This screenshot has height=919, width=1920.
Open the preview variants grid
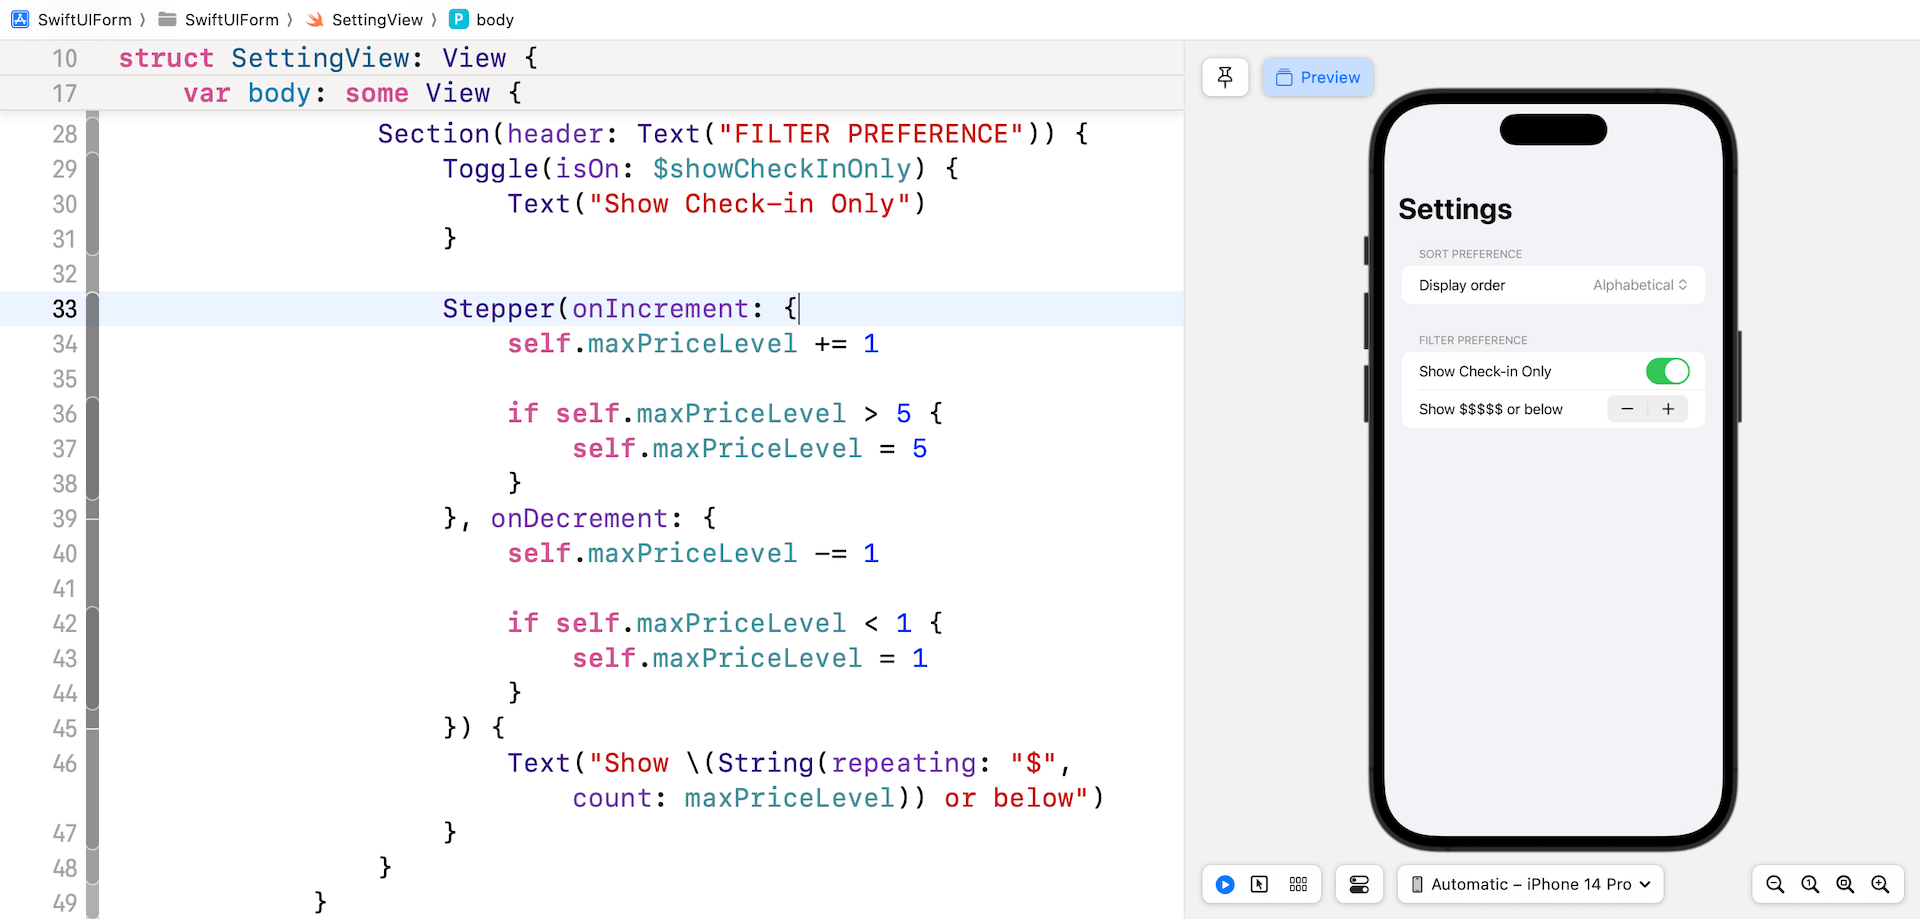point(1298,884)
